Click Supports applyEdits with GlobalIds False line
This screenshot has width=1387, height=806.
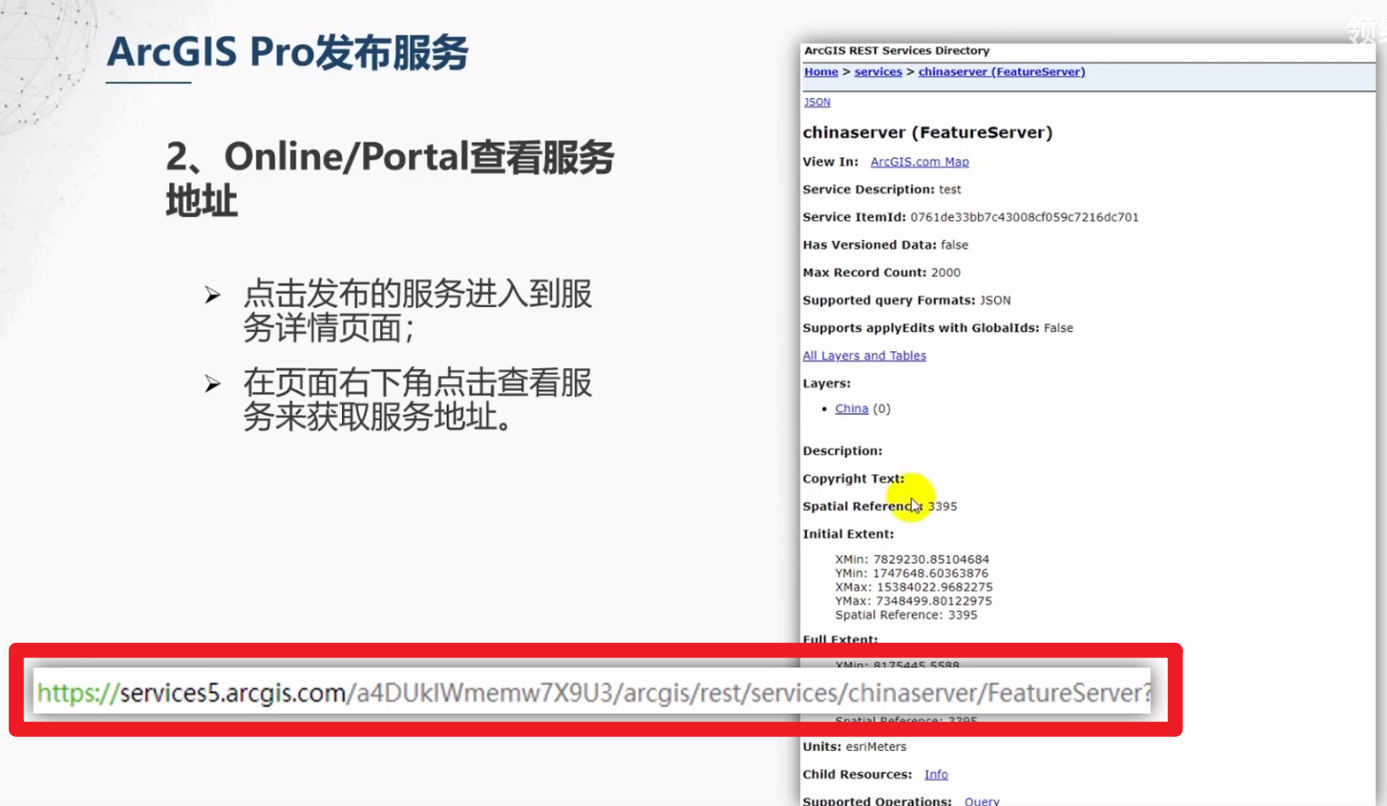coord(938,328)
